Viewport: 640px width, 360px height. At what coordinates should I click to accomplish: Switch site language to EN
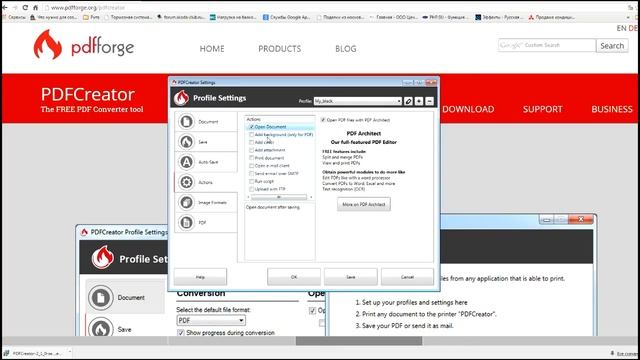(621, 28)
